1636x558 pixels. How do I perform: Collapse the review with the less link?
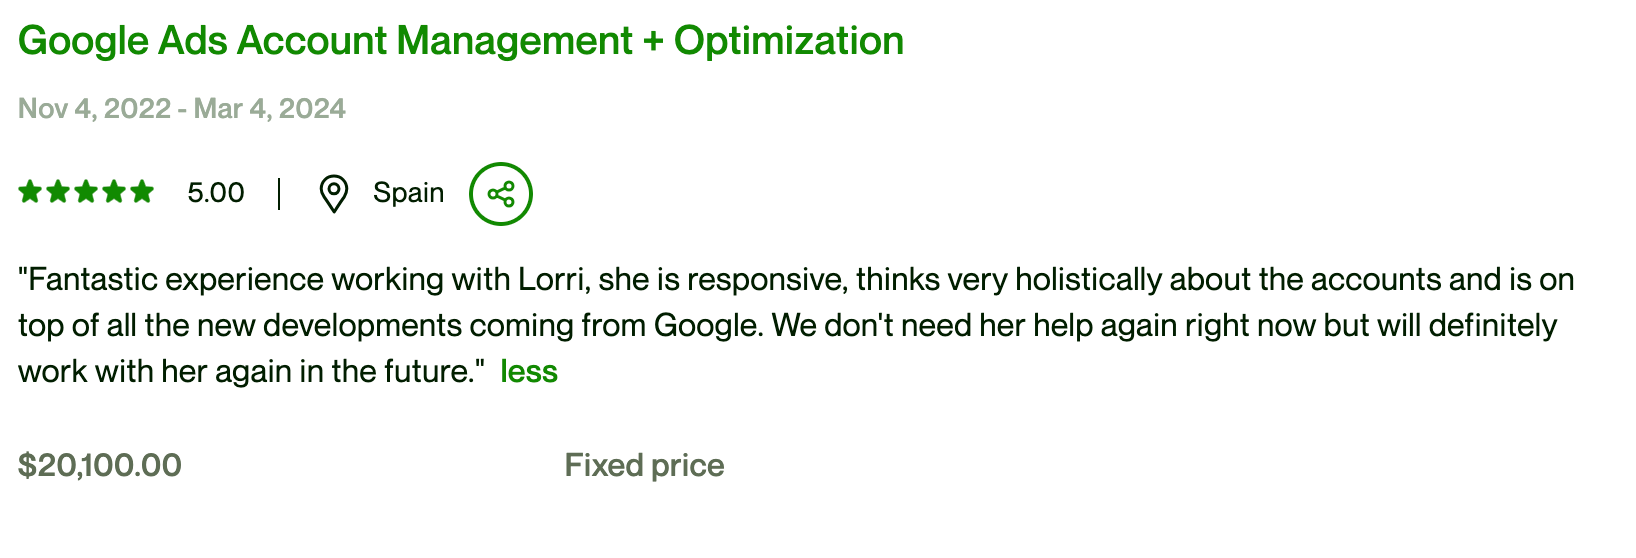(529, 372)
